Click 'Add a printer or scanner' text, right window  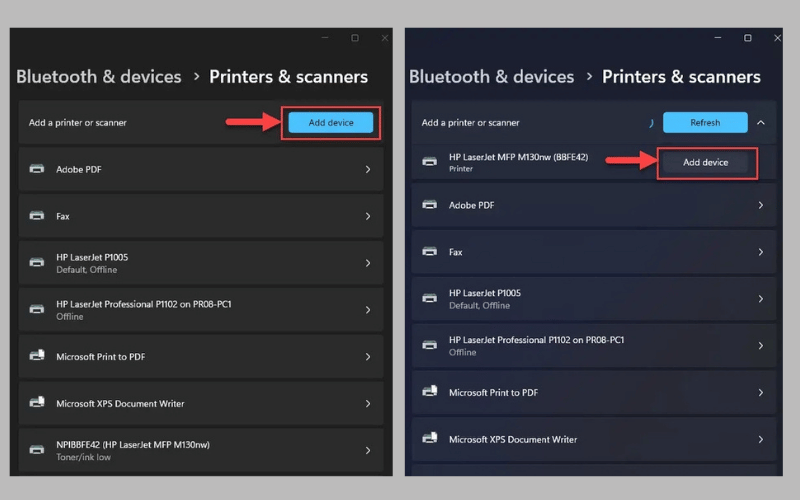470,122
